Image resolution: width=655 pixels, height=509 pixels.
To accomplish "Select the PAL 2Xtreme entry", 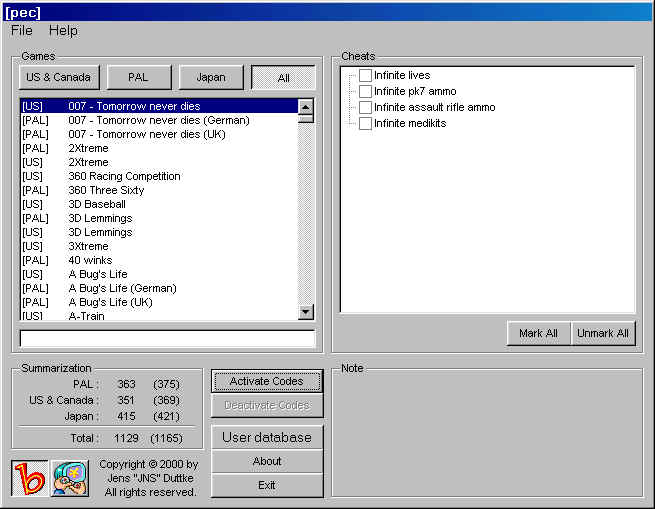I will tap(159, 148).
